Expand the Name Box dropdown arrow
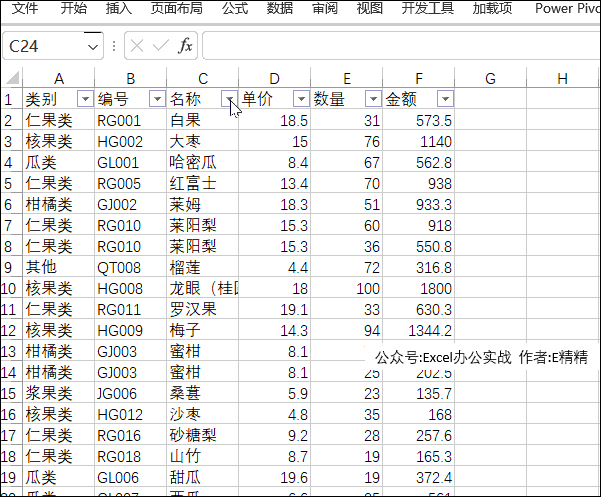Screen dimensions: 601x497 [93, 46]
